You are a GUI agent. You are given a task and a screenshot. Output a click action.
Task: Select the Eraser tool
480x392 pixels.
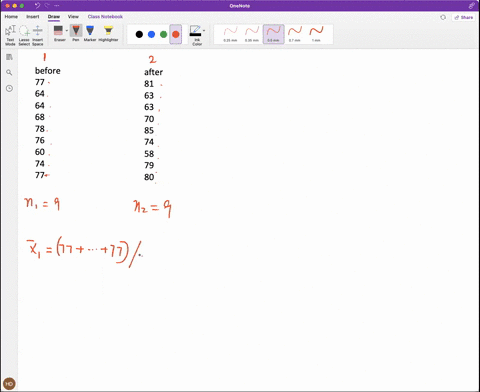[x=59, y=33]
